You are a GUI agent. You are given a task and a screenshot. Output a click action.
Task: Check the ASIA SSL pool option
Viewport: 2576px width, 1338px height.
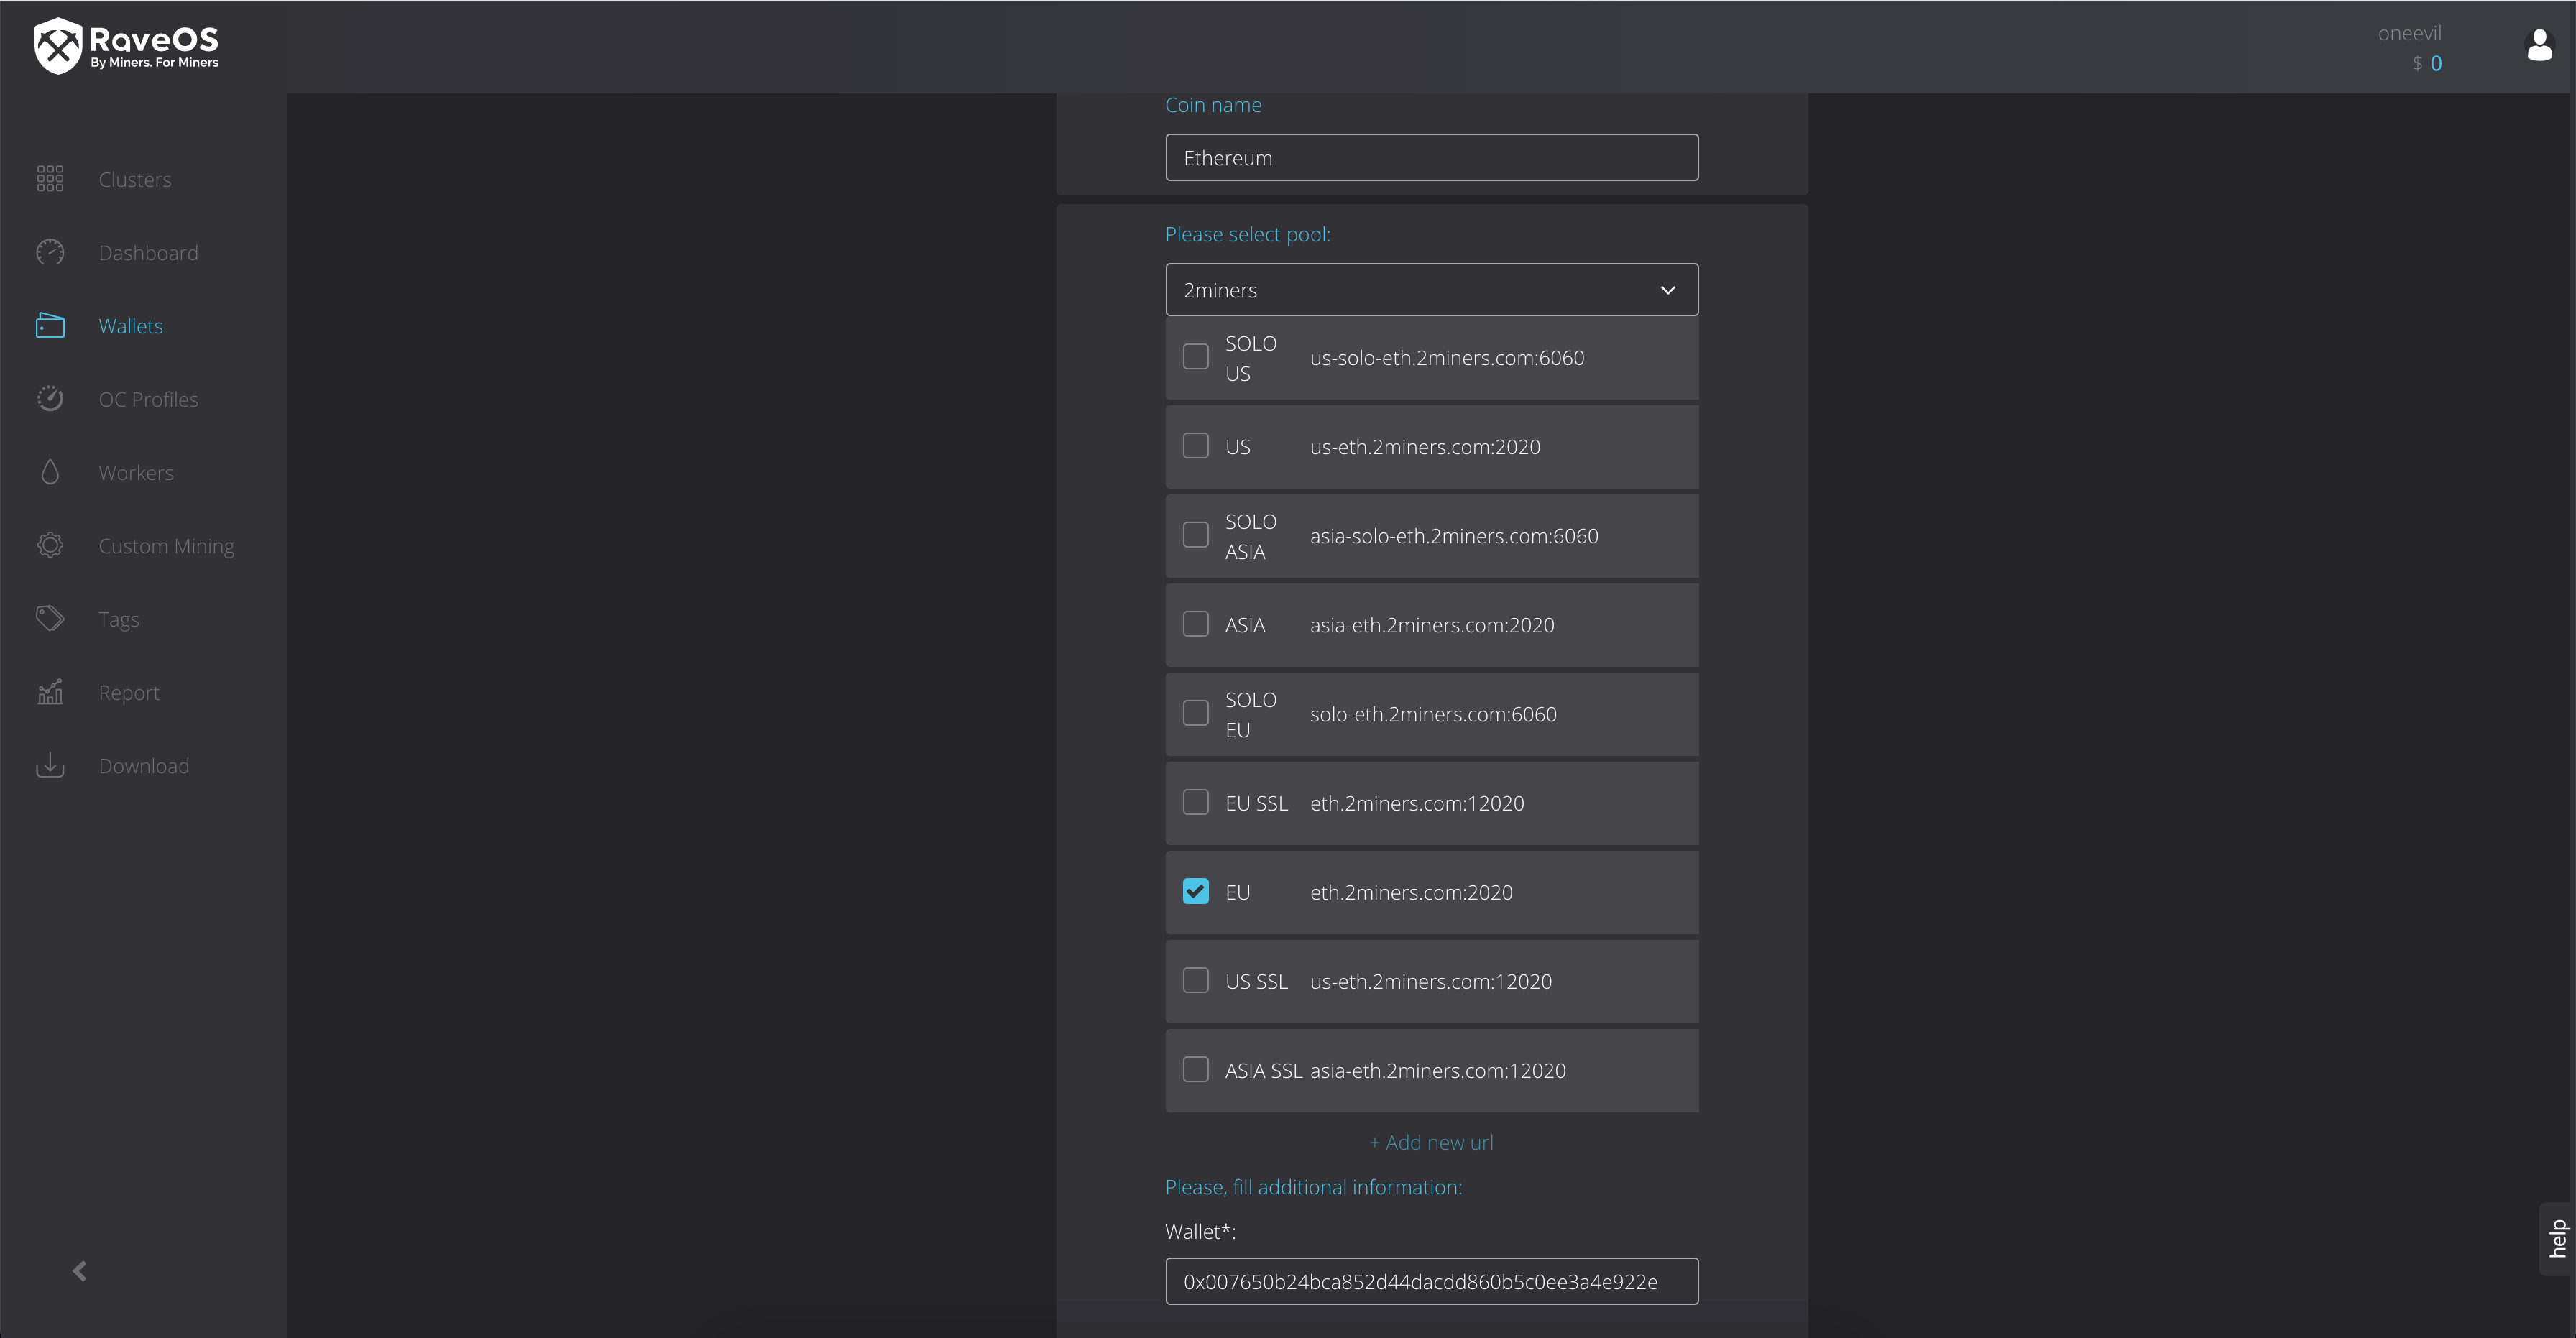[x=1195, y=1069]
